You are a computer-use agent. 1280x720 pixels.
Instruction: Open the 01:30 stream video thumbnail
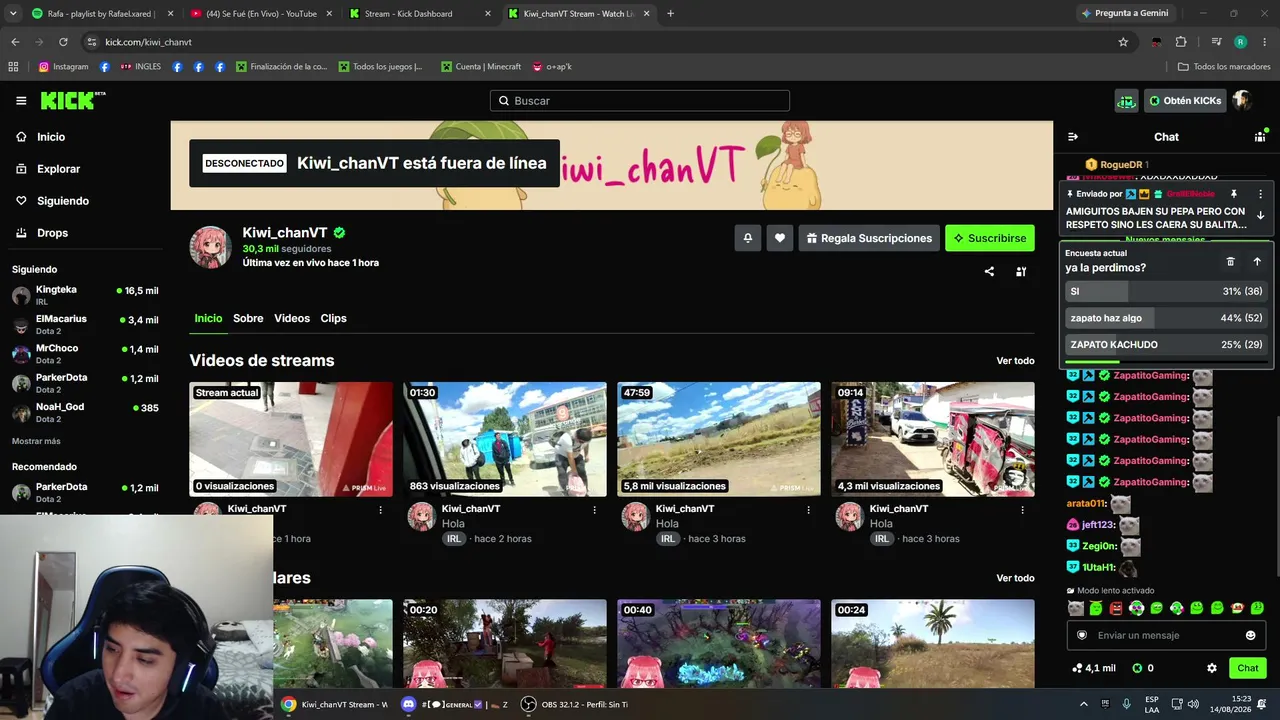tap(505, 439)
